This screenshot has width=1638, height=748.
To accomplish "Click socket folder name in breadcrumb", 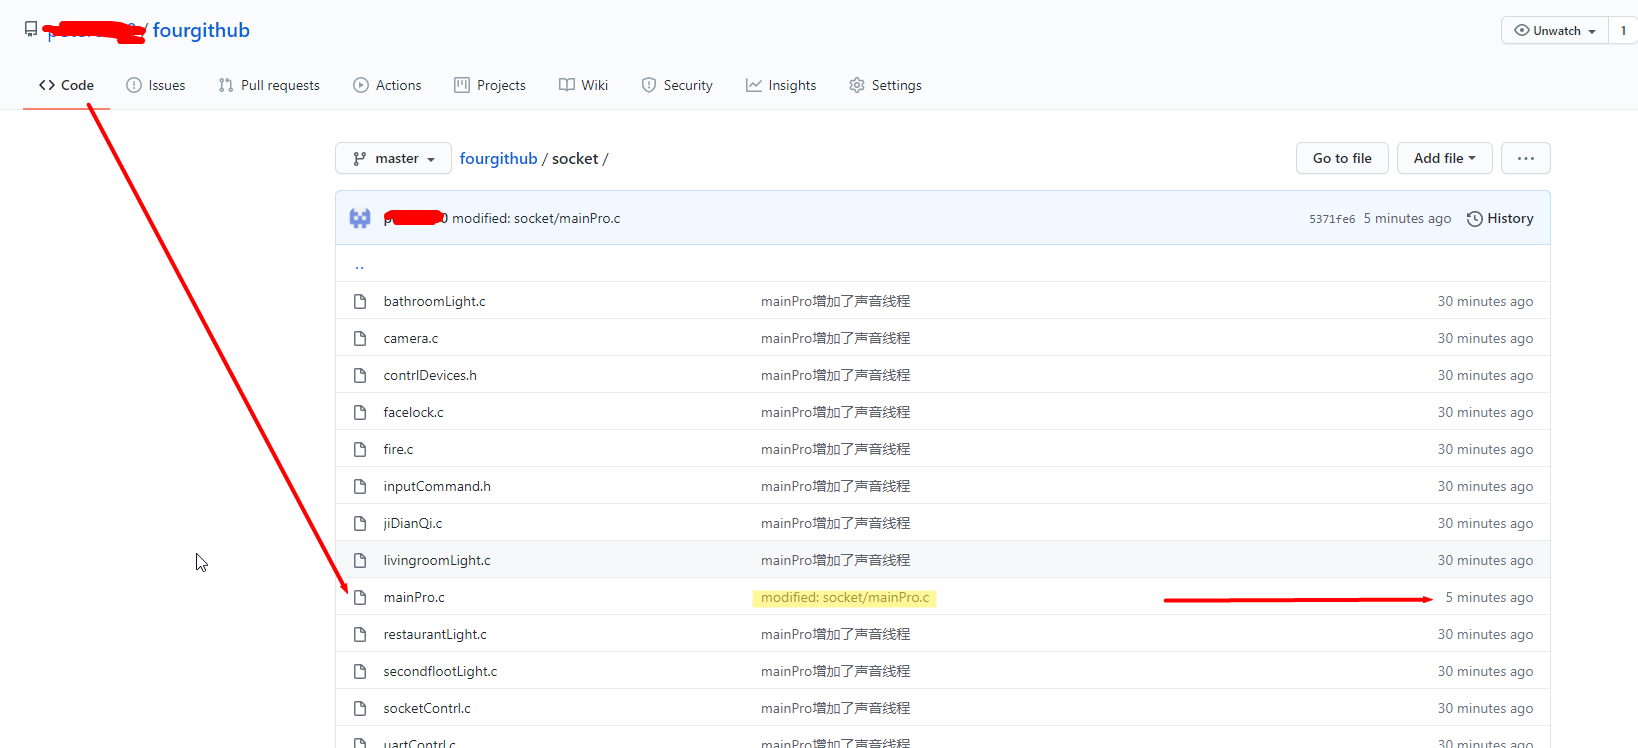I will coord(575,158).
